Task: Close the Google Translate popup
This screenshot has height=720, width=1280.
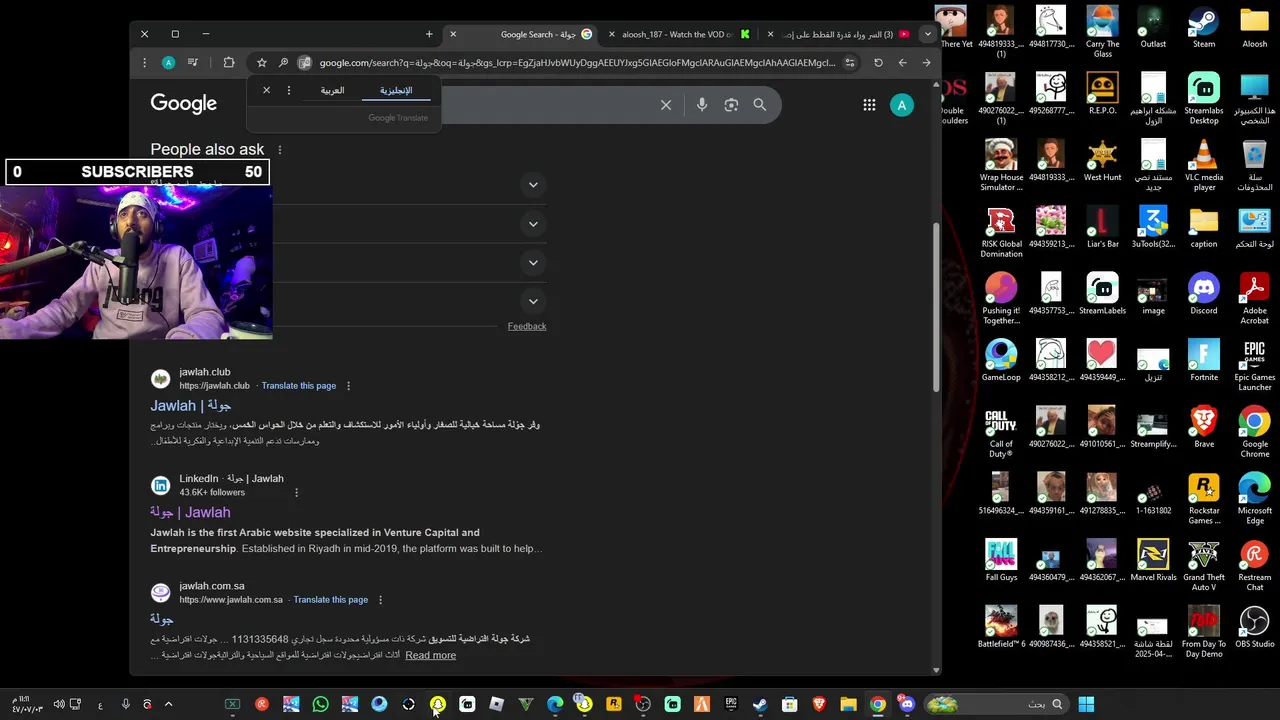Action: (x=266, y=90)
